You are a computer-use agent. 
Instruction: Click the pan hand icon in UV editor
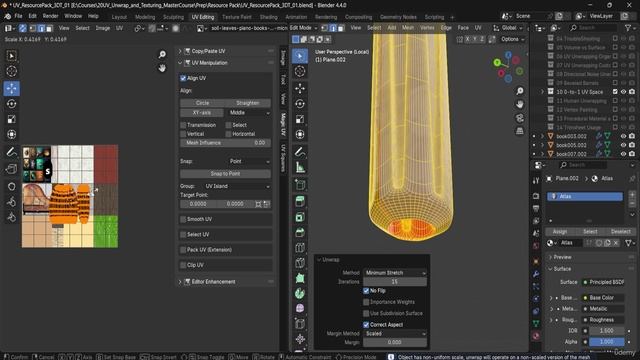pos(162,68)
